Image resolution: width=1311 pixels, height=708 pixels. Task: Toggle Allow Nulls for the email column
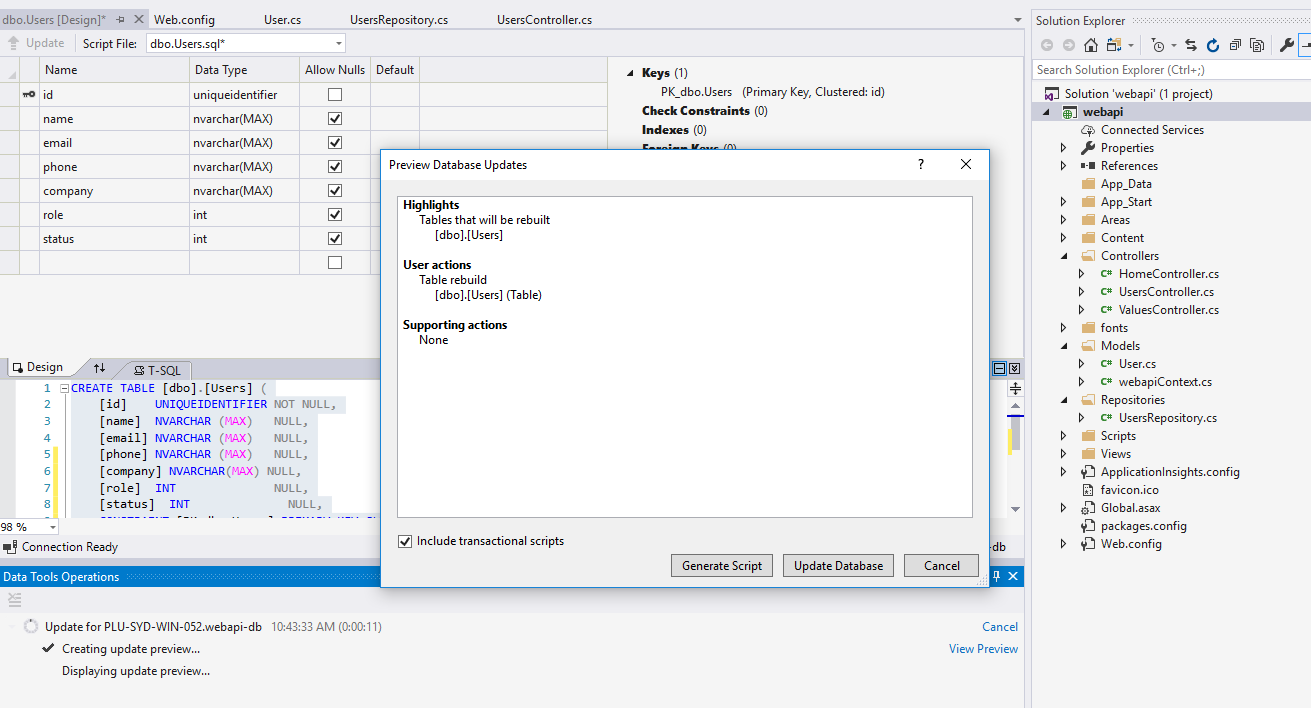335,143
